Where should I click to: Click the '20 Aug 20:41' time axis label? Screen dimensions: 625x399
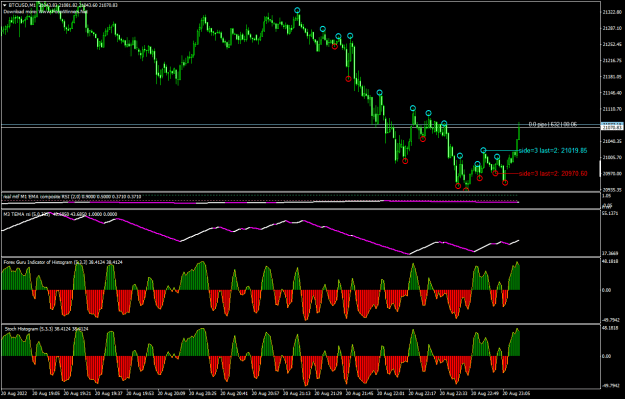(235, 393)
